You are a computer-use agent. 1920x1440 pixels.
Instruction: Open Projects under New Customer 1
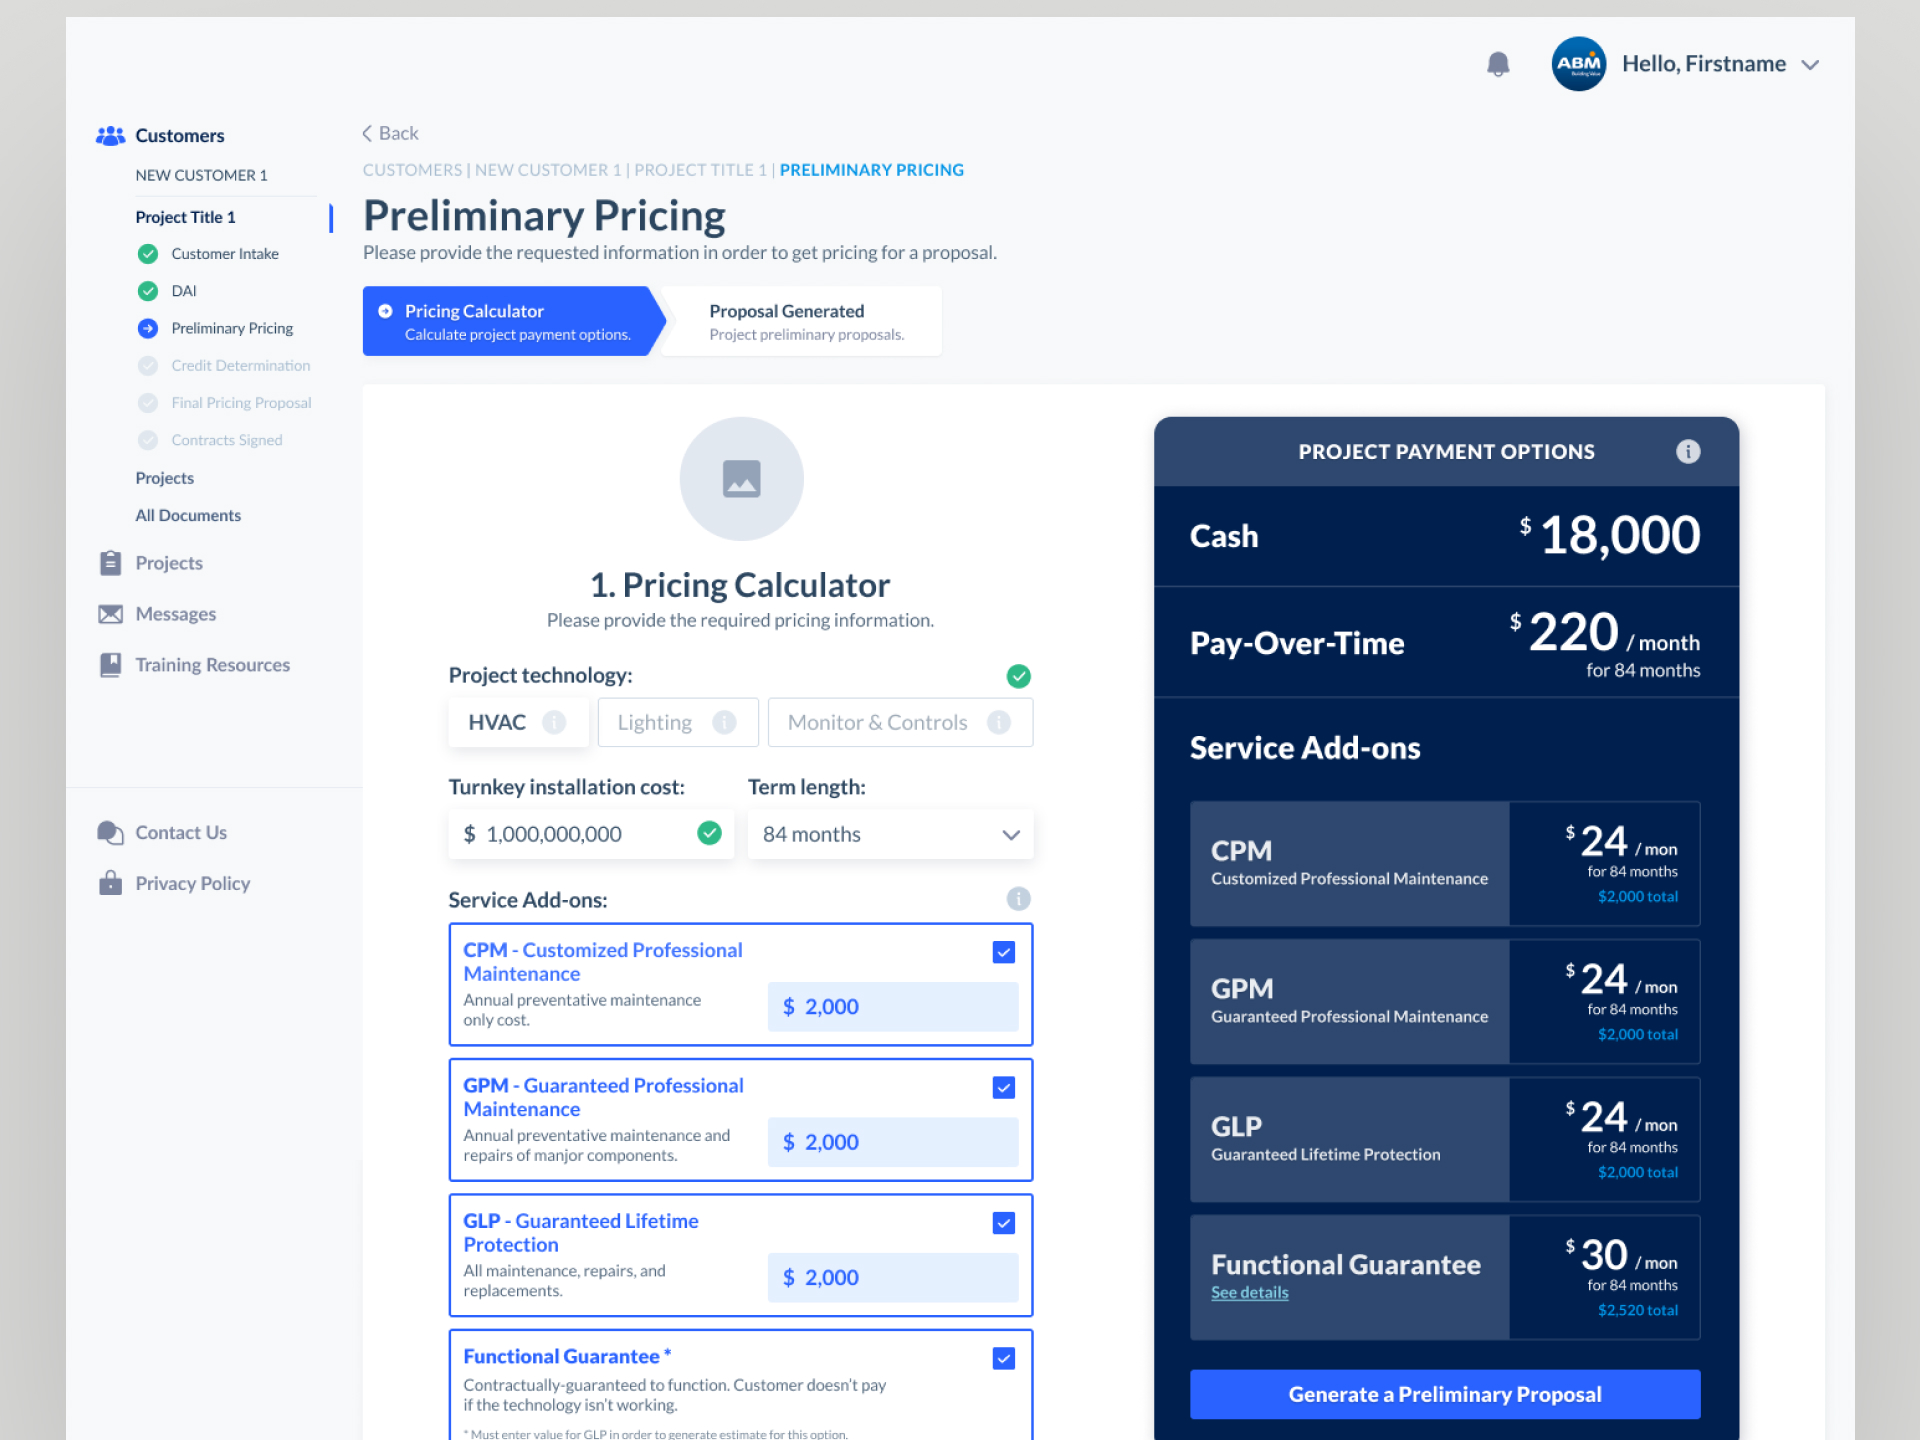[165, 478]
